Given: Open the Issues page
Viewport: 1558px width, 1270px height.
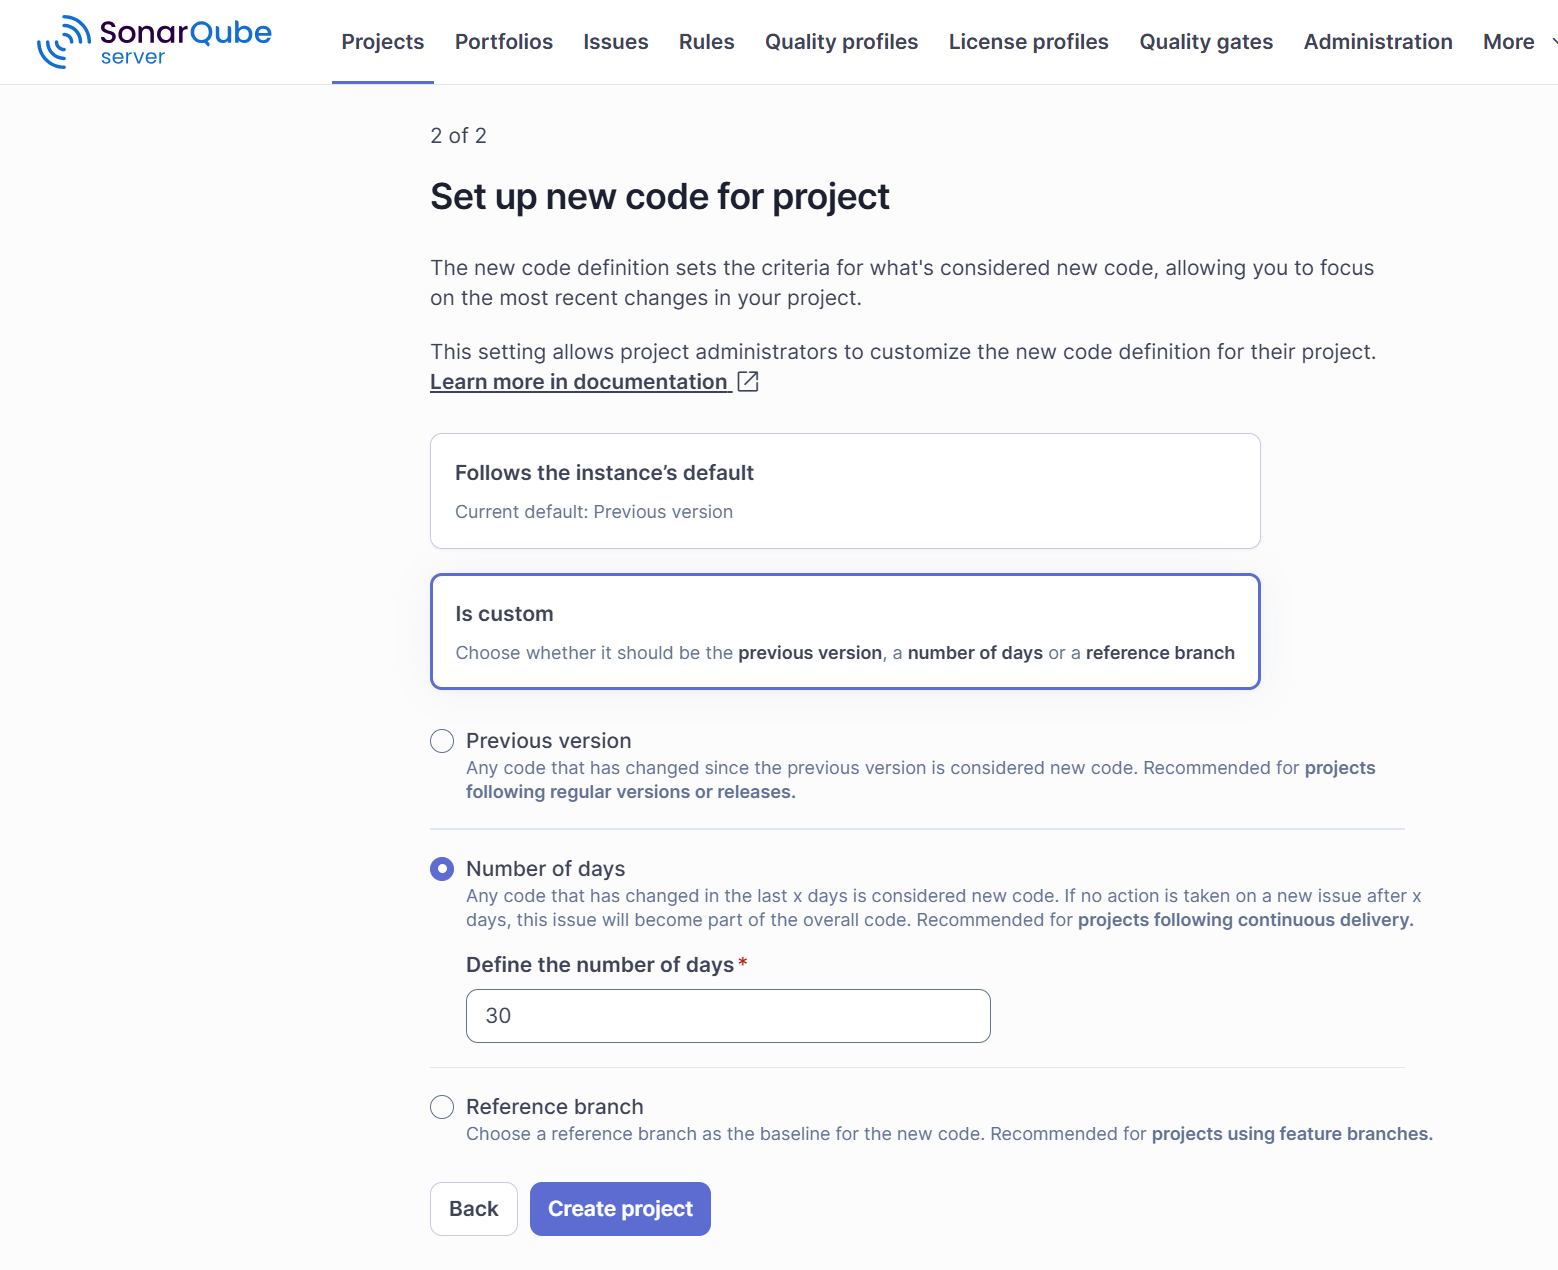Looking at the screenshot, I should pos(616,42).
